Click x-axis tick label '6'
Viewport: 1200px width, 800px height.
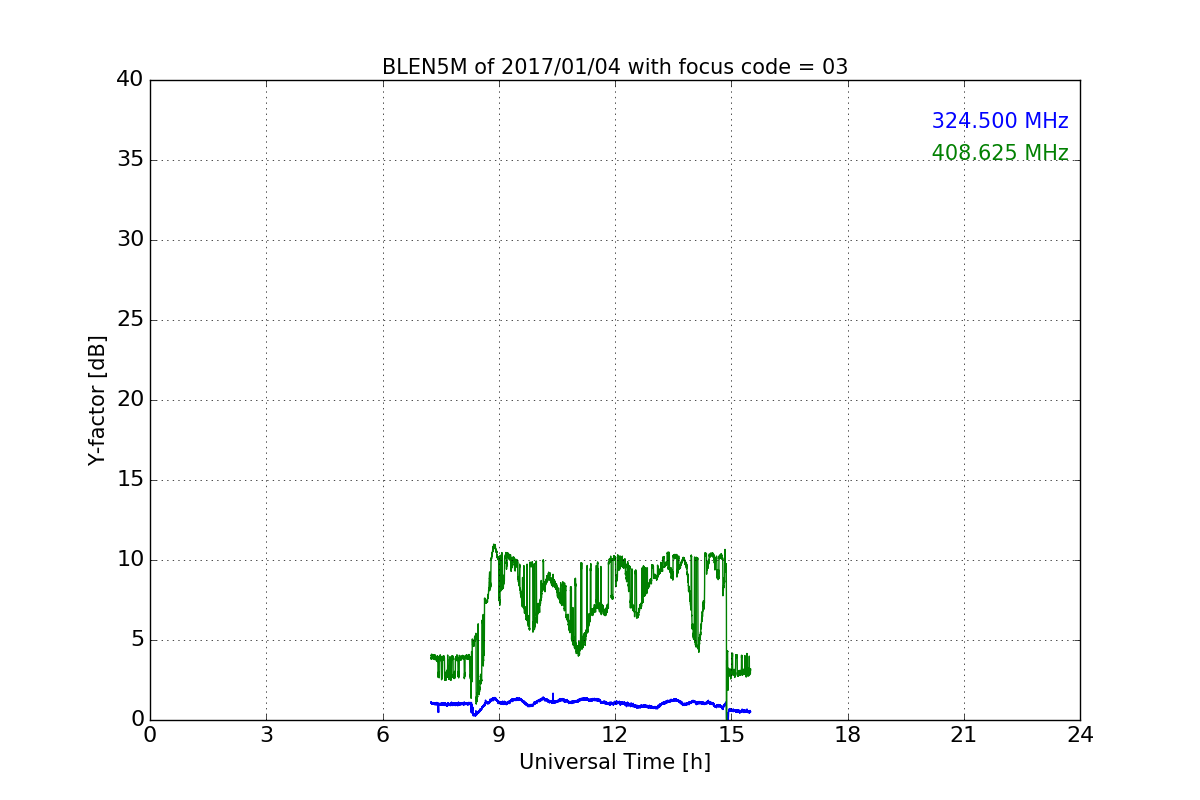[383, 735]
